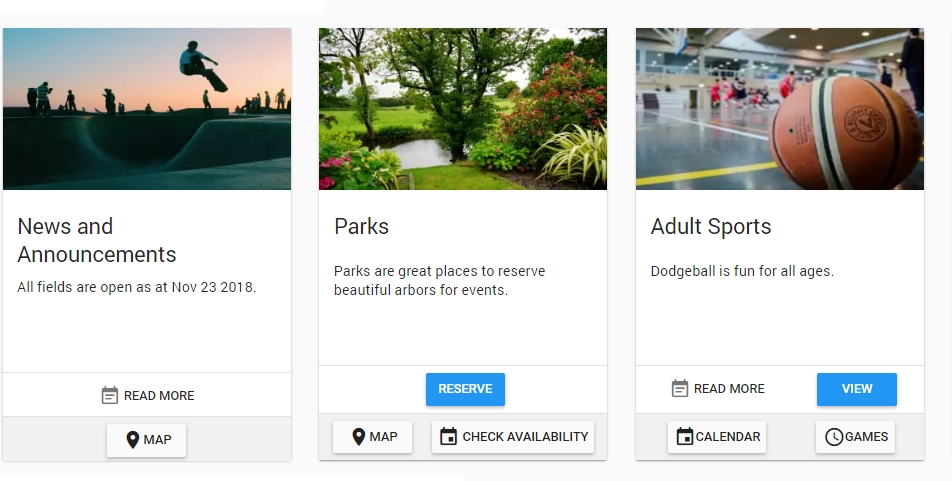Image resolution: width=952 pixels, height=481 pixels.
Task: Click the calendar icon in Adult Sports card
Action: 685,437
